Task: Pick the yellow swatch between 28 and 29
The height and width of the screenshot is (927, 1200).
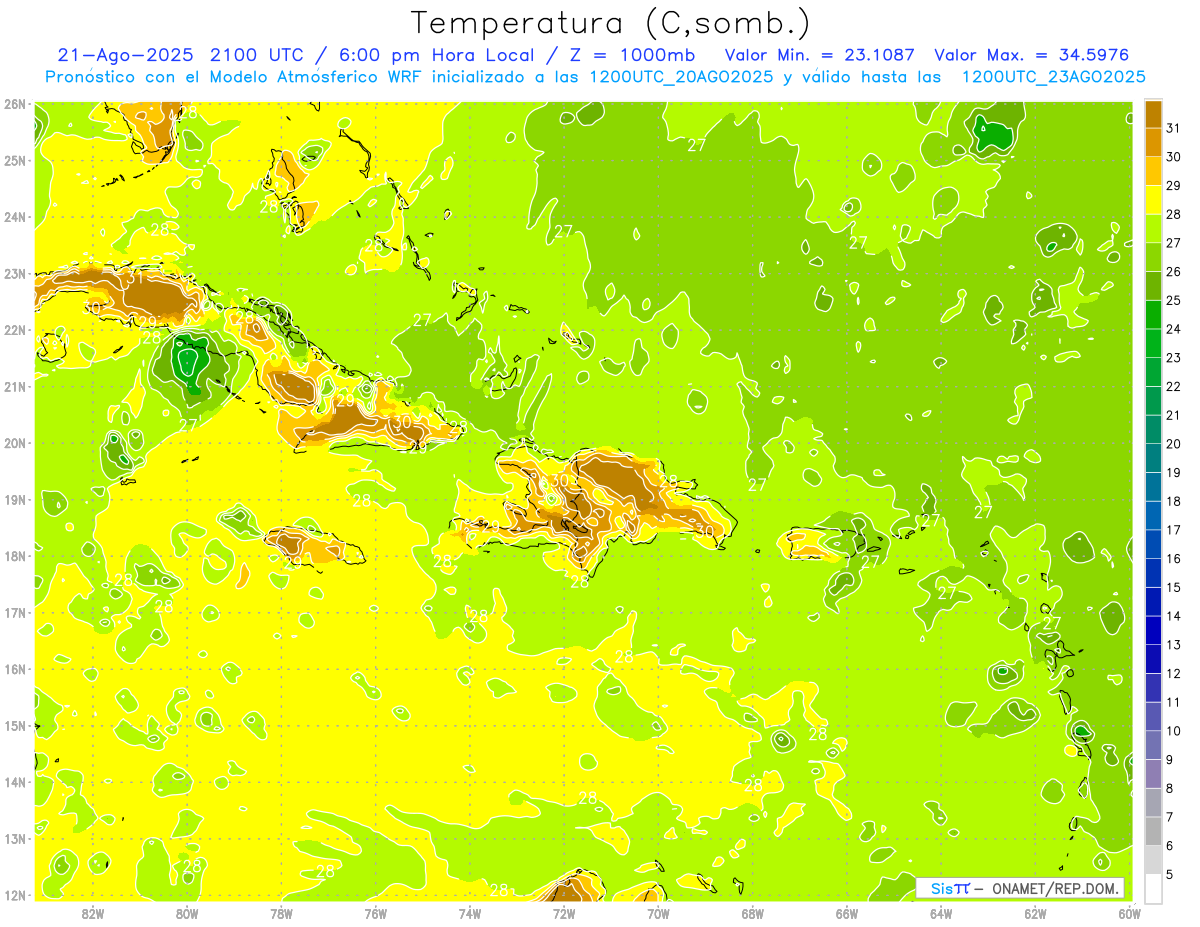Action: tap(1154, 200)
